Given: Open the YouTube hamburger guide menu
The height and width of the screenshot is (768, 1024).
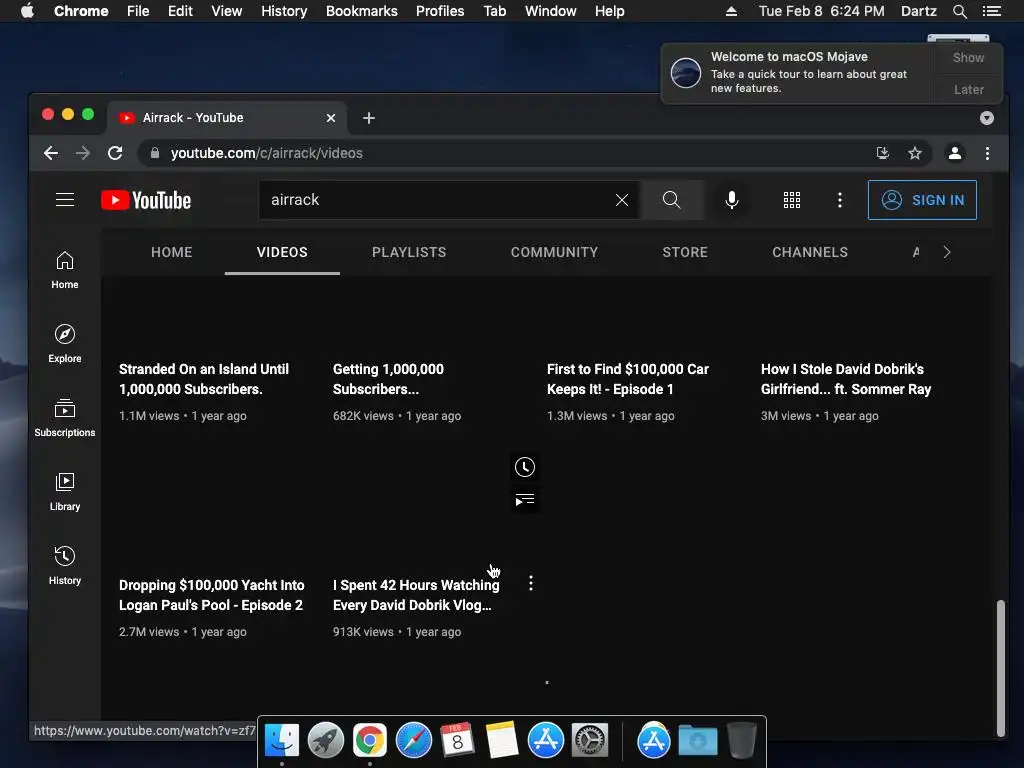Looking at the screenshot, I should 65,200.
